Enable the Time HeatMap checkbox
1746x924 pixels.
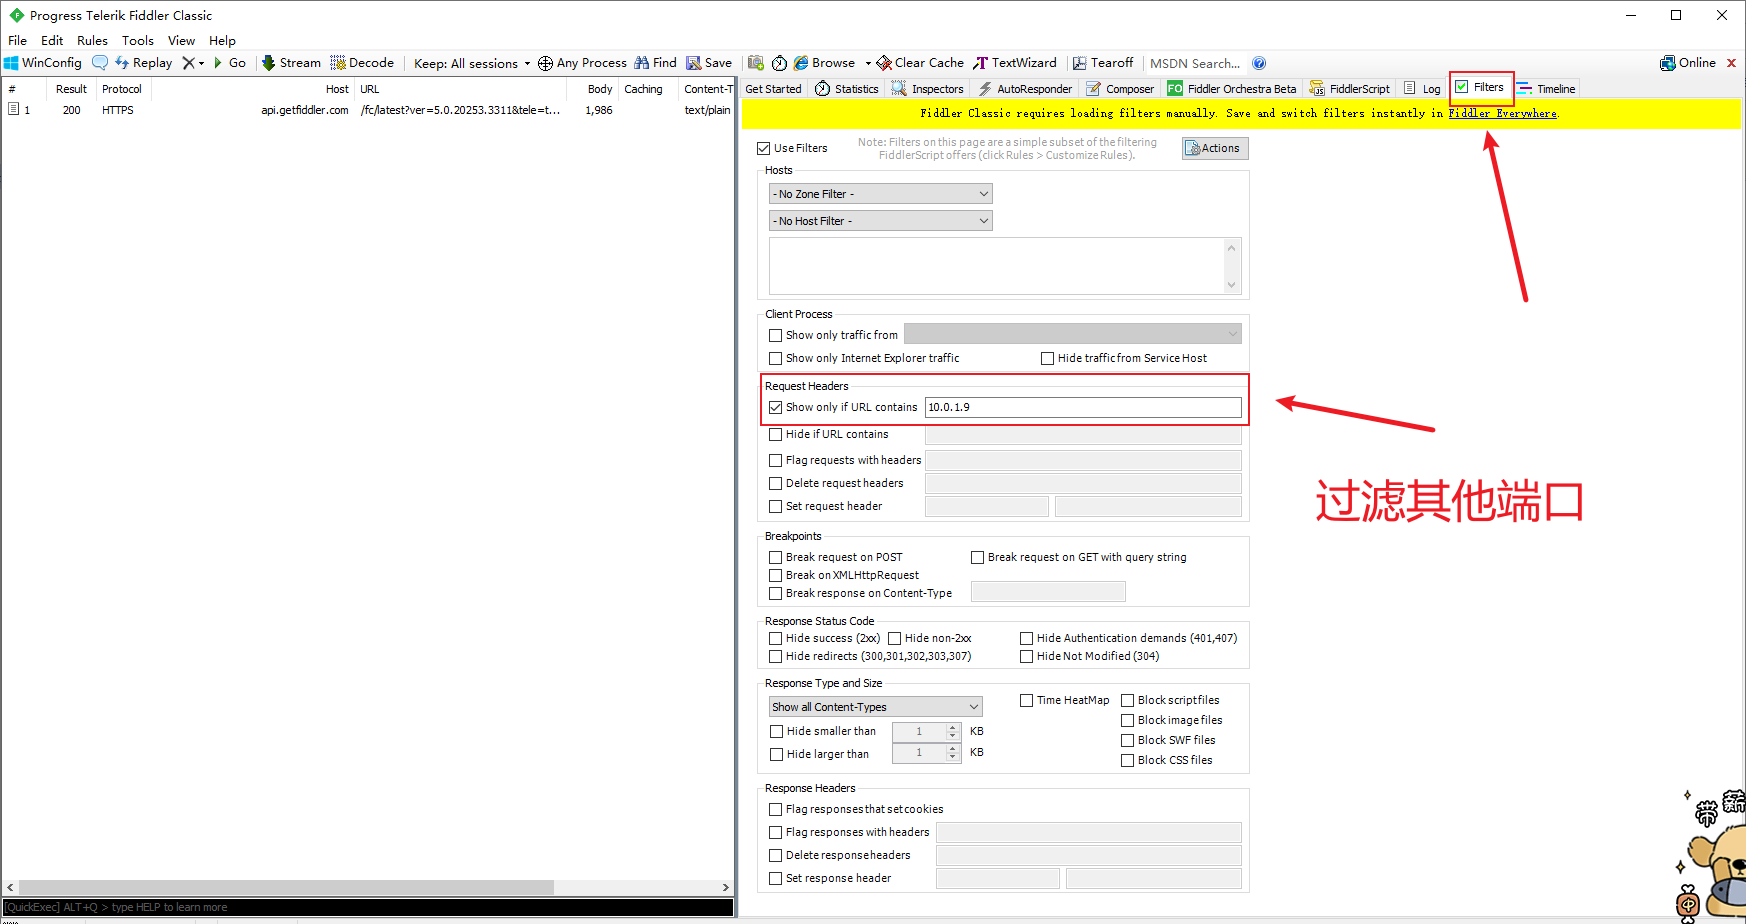coord(1026,700)
